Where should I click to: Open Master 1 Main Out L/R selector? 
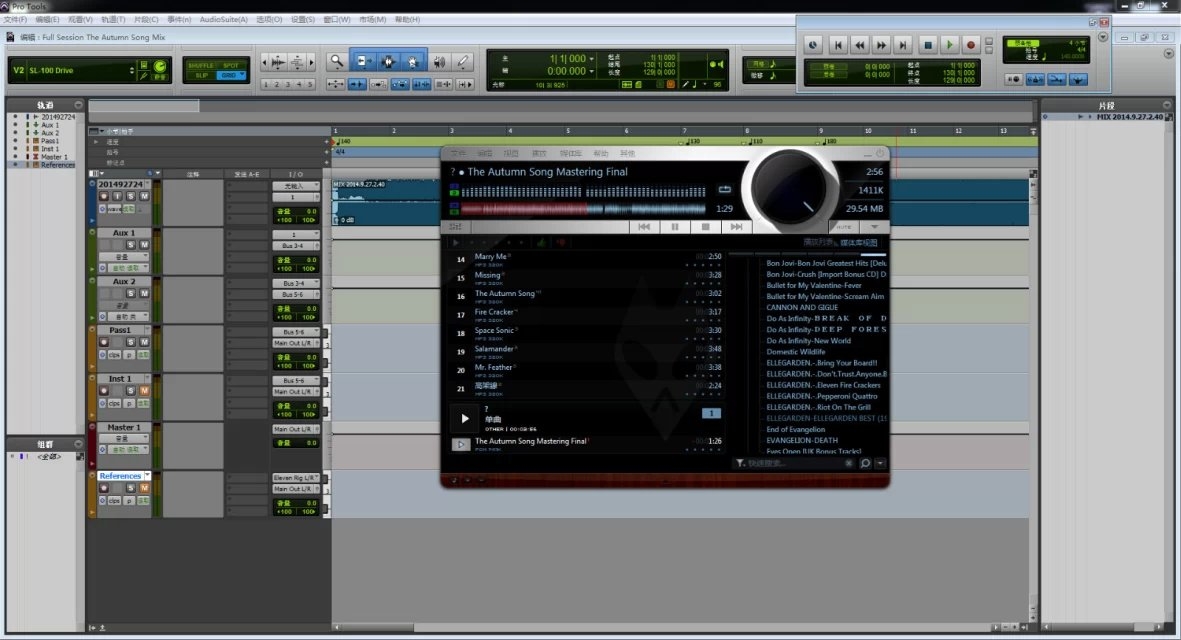pyautogui.click(x=295, y=429)
